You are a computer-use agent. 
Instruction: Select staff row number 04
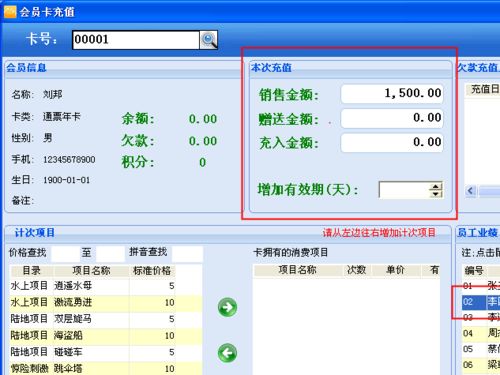coord(481,333)
